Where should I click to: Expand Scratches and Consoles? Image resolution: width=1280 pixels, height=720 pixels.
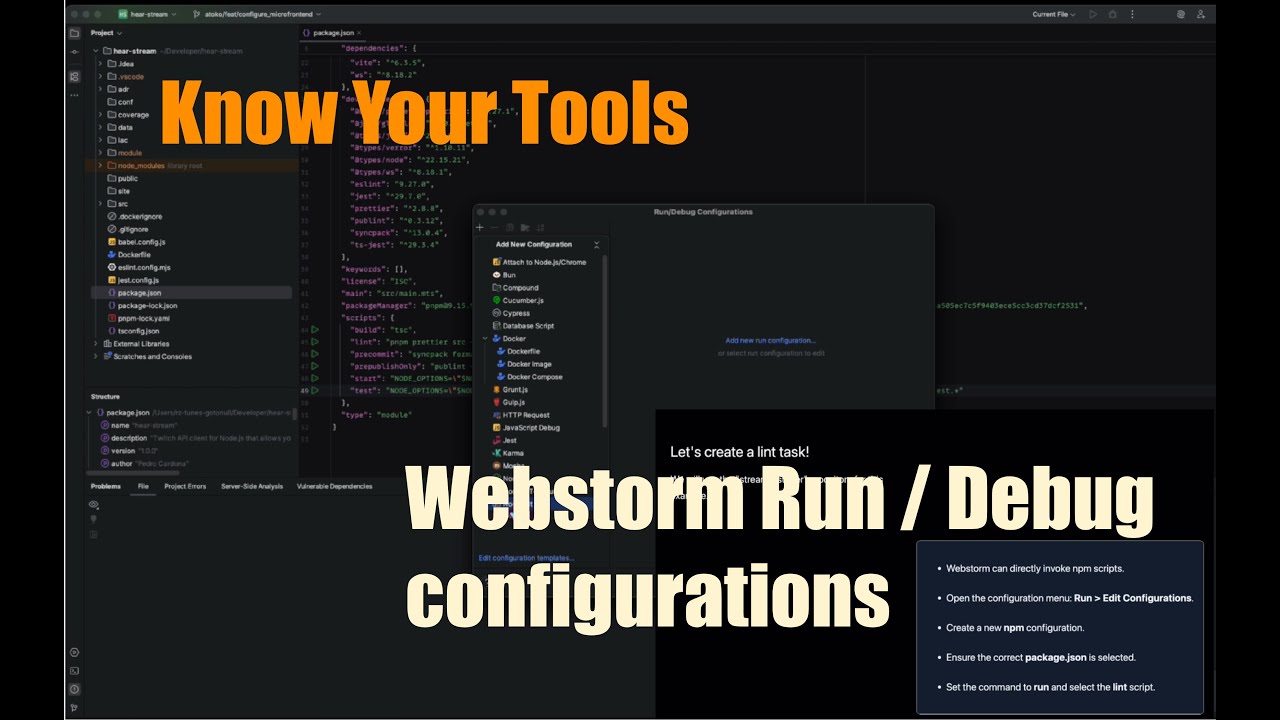tap(96, 356)
